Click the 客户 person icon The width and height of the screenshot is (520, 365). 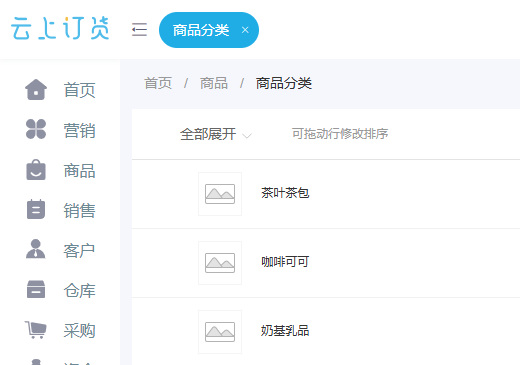(36, 249)
